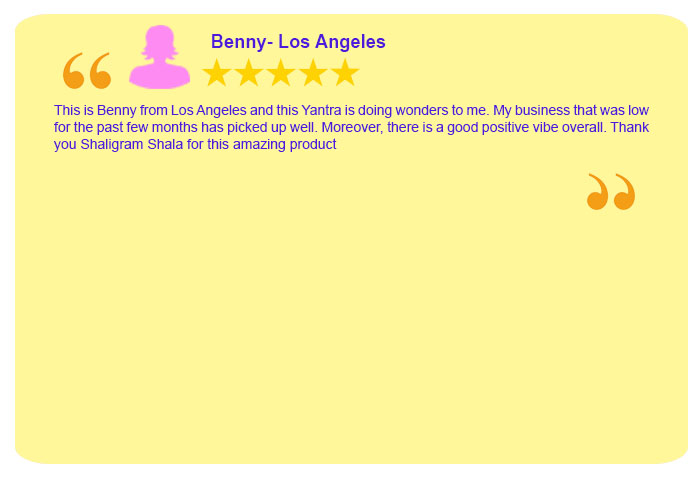The width and height of the screenshot is (700, 477).
Task: Click the second gold rating star
Action: (x=249, y=72)
